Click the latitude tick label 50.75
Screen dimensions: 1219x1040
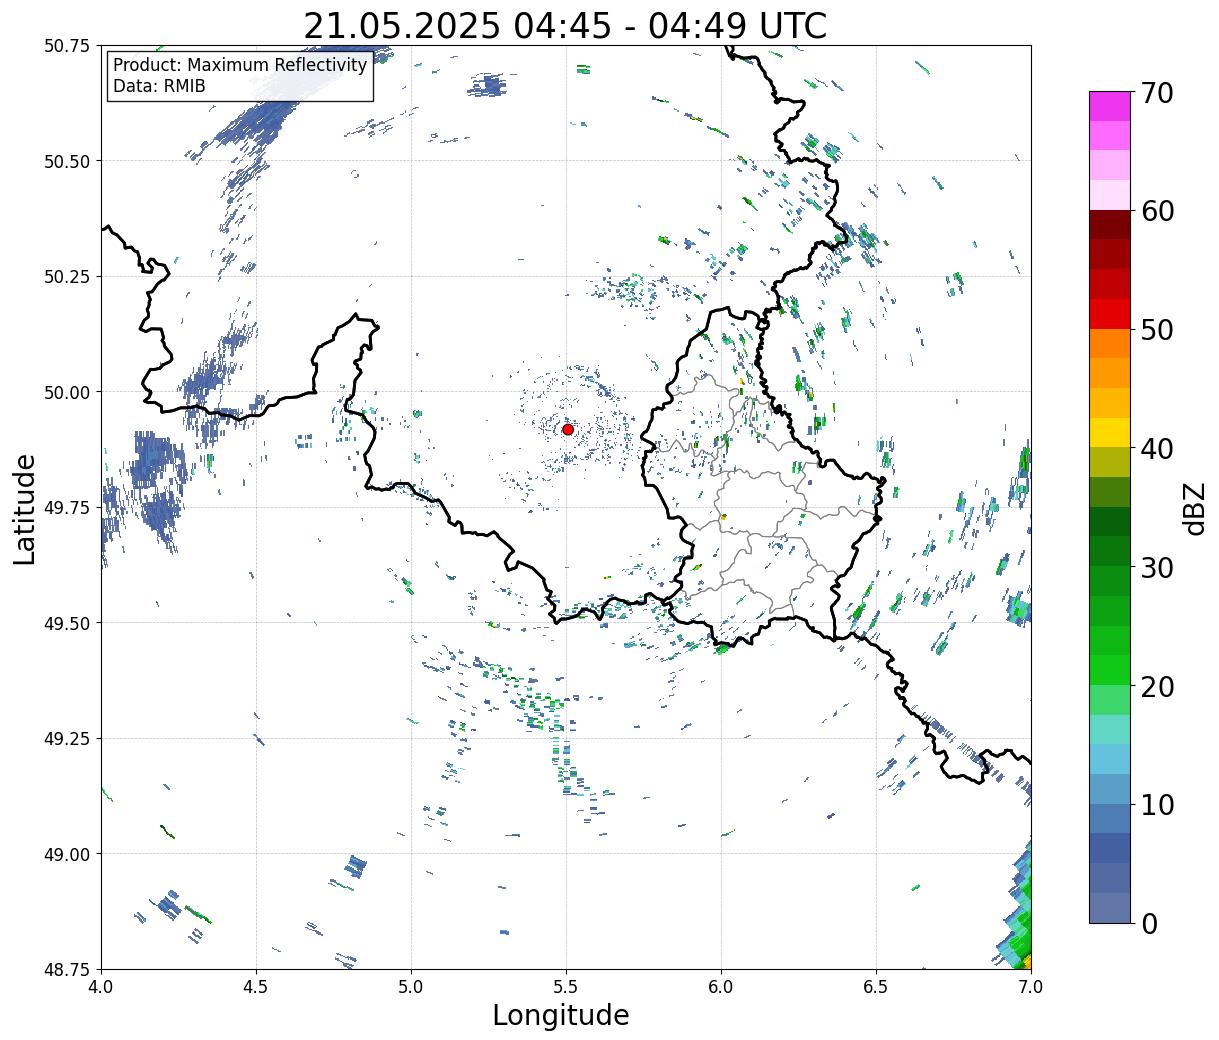(x=67, y=46)
